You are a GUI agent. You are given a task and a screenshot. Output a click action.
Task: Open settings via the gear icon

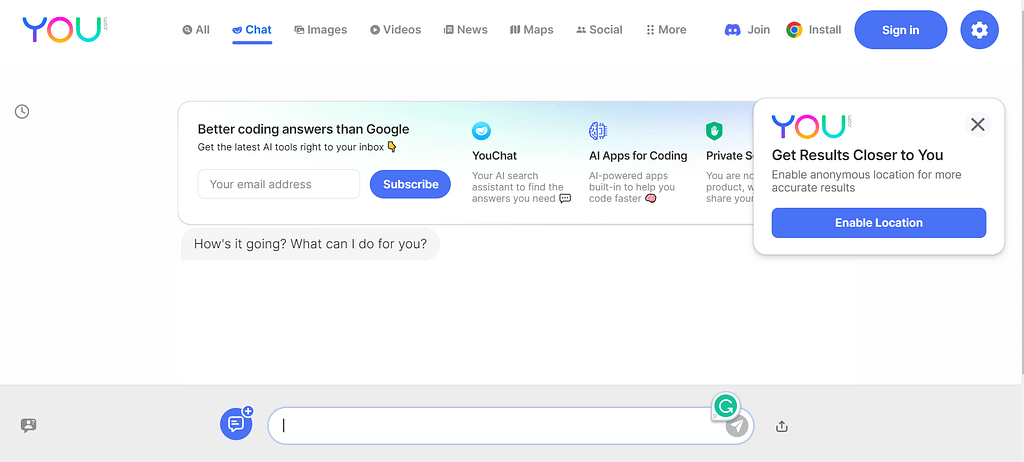tap(979, 29)
